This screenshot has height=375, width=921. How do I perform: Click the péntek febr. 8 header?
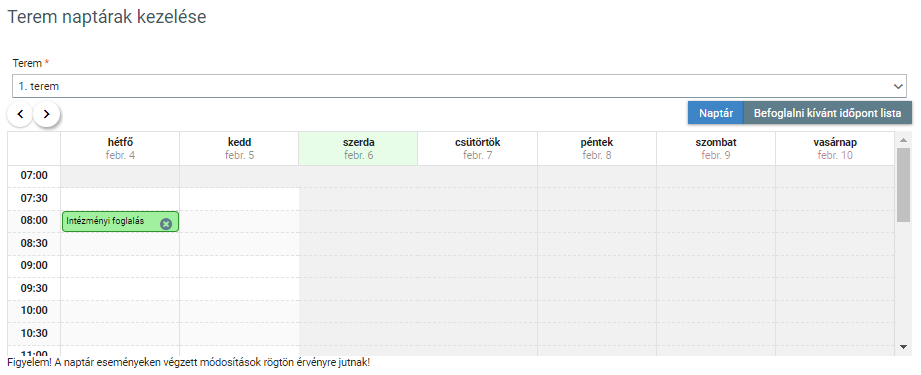(597, 149)
